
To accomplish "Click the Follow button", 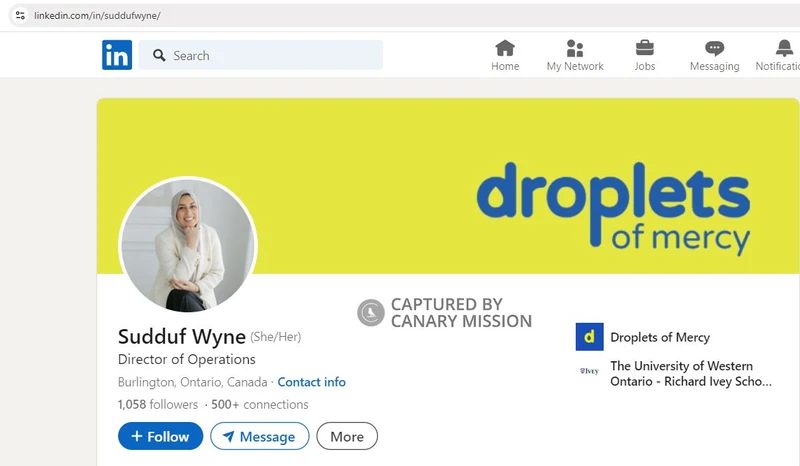I will click(x=160, y=436).
